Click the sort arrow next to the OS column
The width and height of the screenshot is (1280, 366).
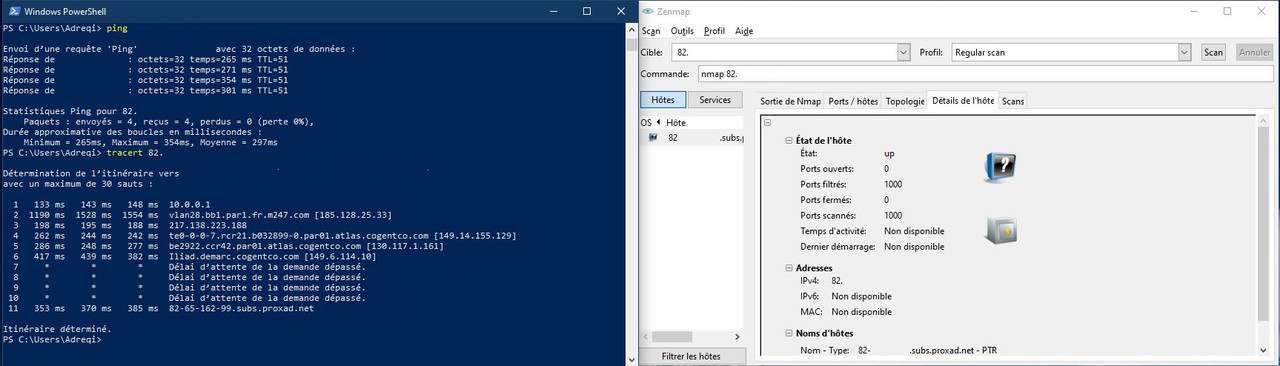point(658,122)
